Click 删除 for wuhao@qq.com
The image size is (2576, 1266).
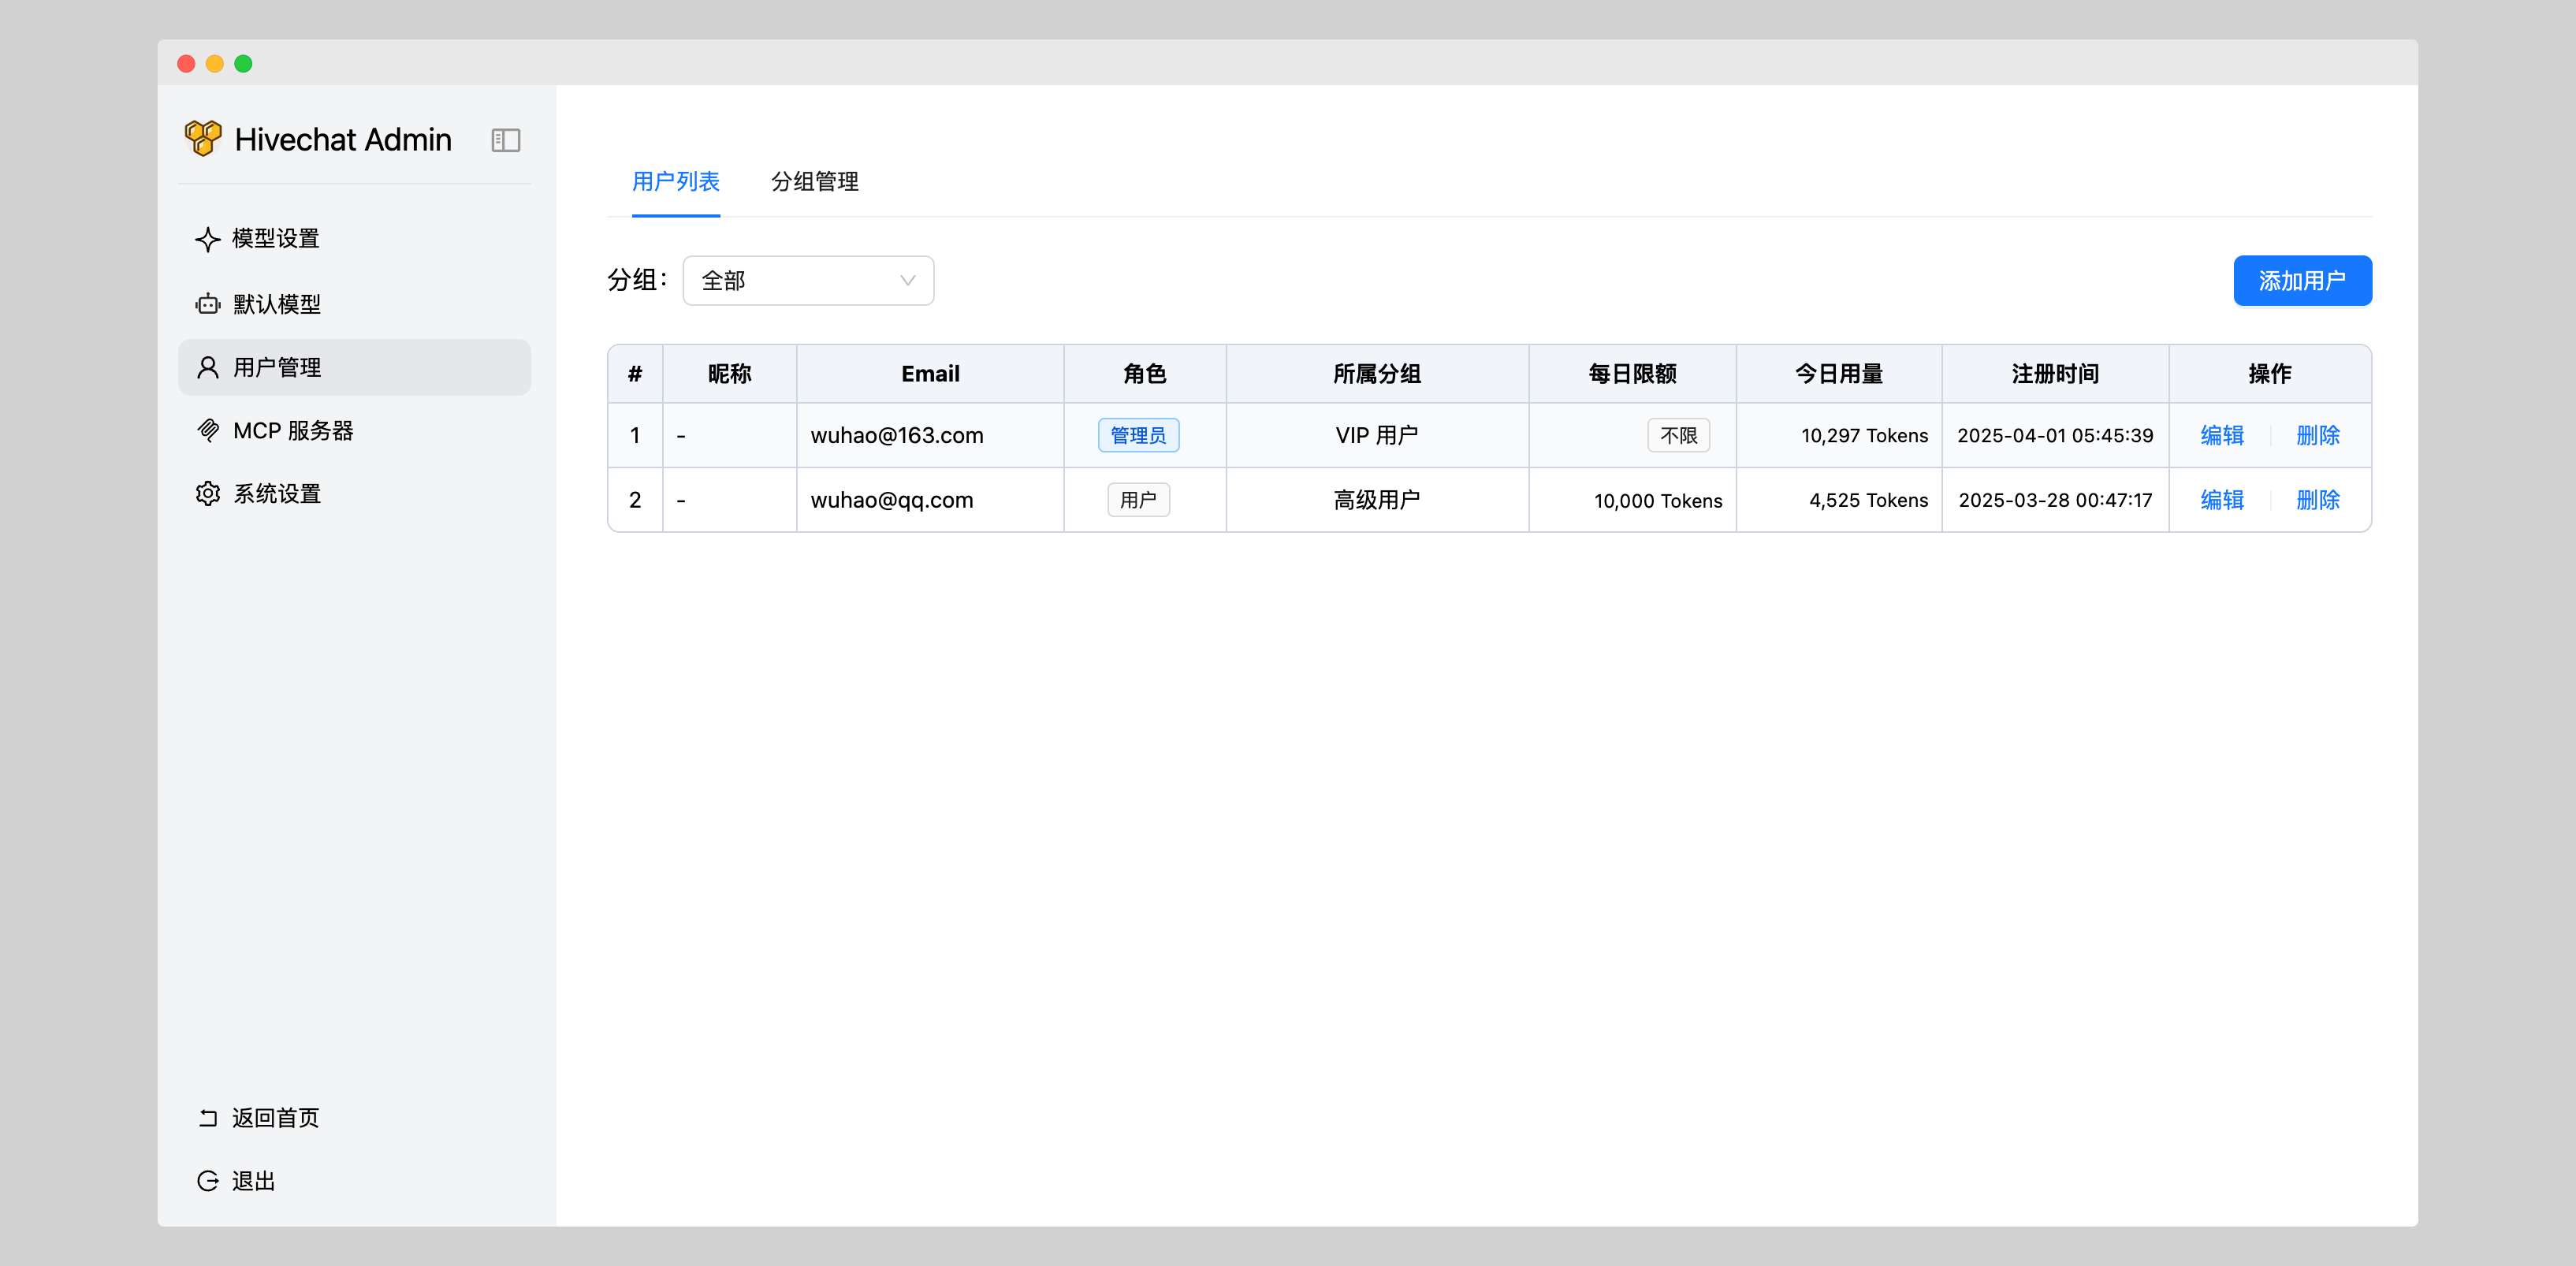click(x=2317, y=500)
